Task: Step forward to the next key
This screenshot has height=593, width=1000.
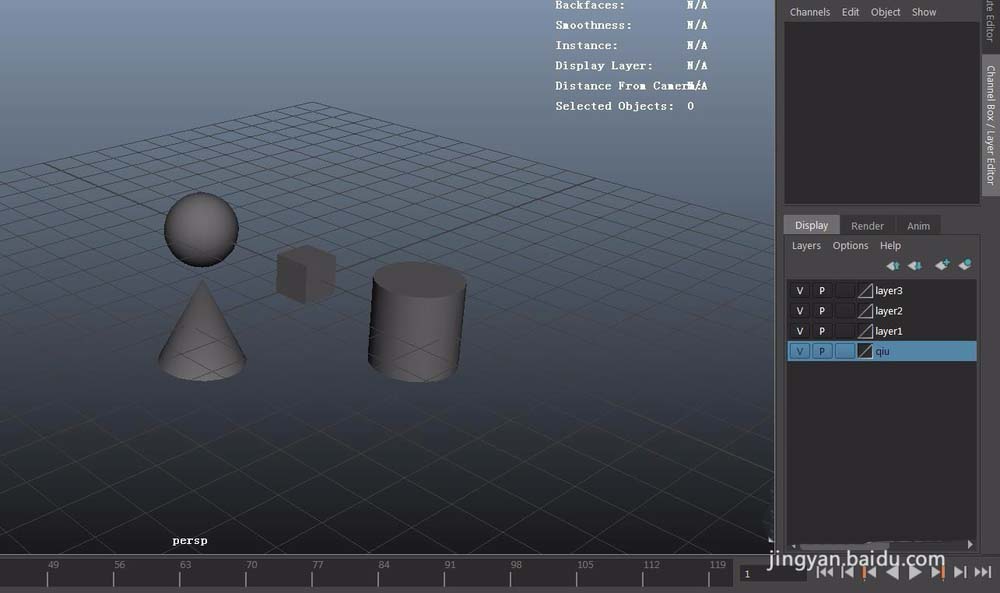Action: pyautogui.click(x=938, y=572)
